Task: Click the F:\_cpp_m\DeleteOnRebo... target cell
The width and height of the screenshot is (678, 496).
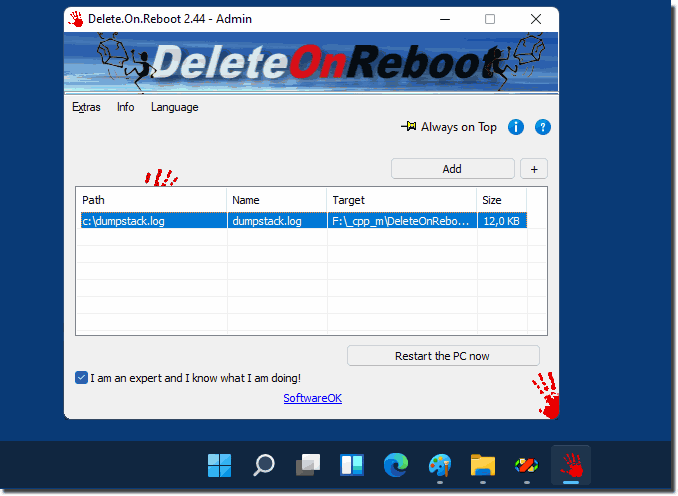Action: click(402, 221)
